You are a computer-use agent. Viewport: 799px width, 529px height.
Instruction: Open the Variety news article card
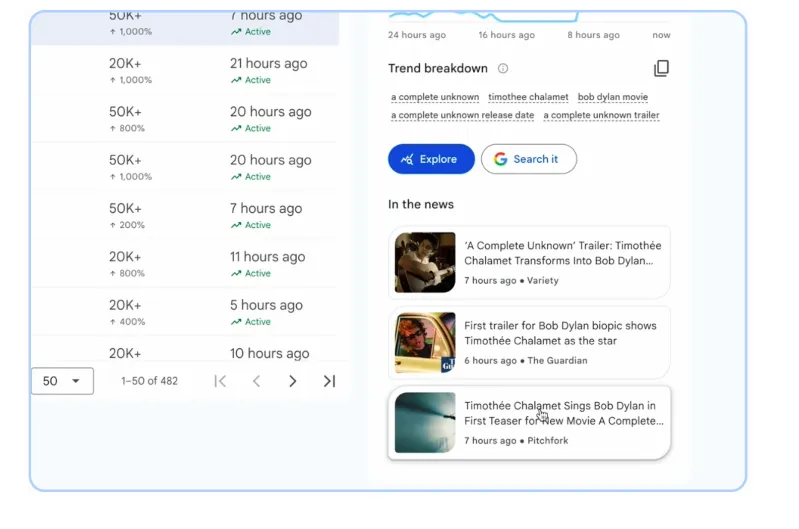tap(529, 262)
